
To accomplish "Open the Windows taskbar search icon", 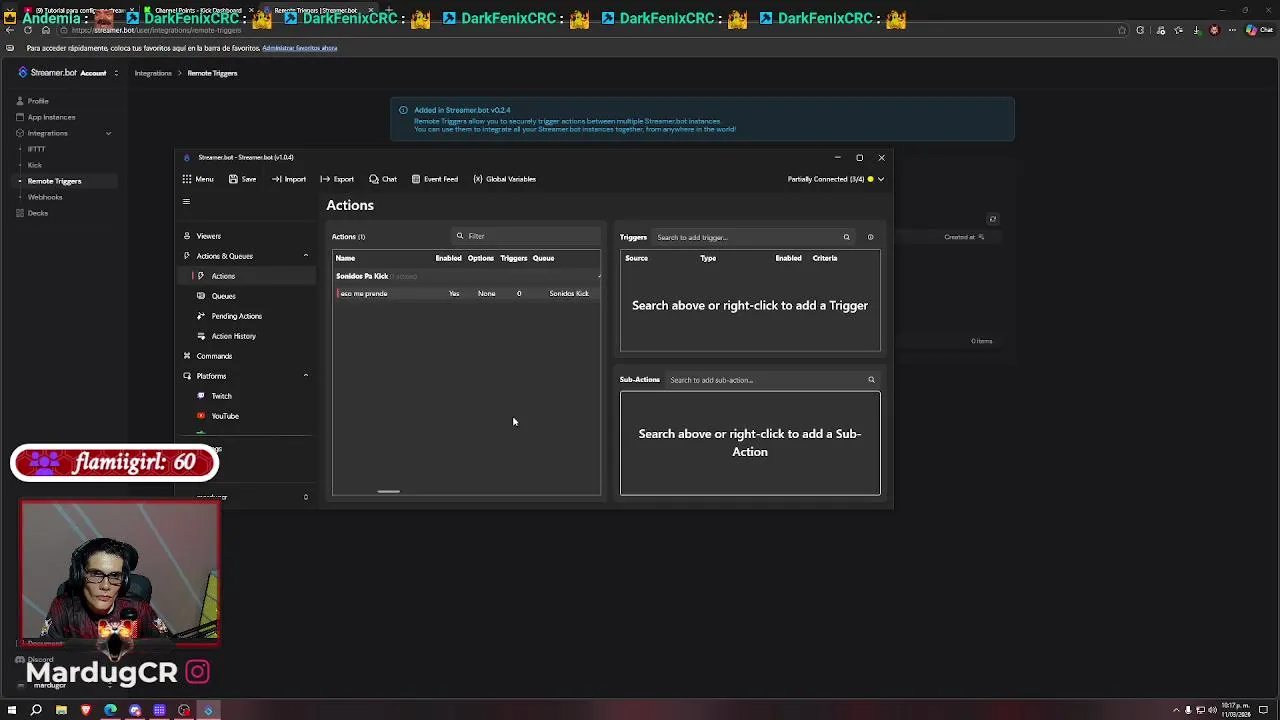I will pyautogui.click(x=36, y=710).
